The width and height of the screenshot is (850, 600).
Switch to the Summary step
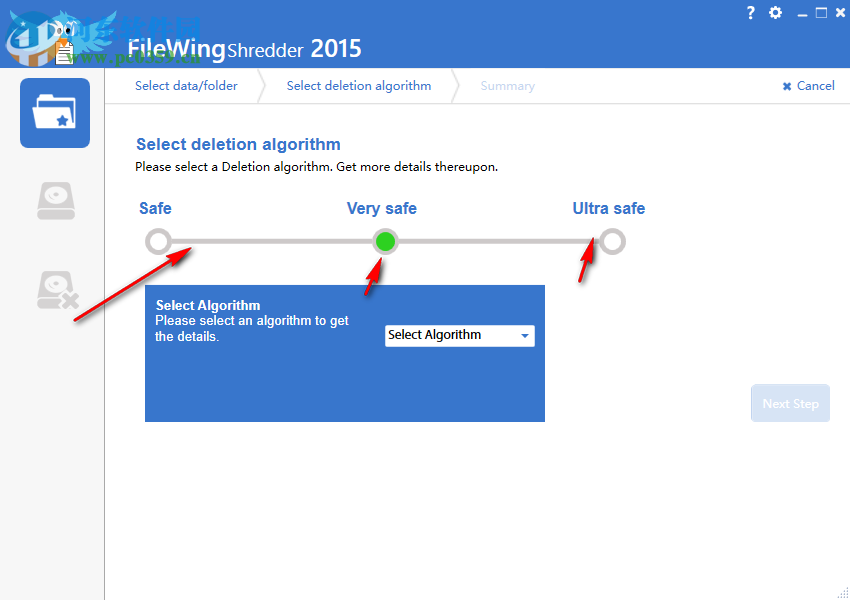[x=507, y=86]
